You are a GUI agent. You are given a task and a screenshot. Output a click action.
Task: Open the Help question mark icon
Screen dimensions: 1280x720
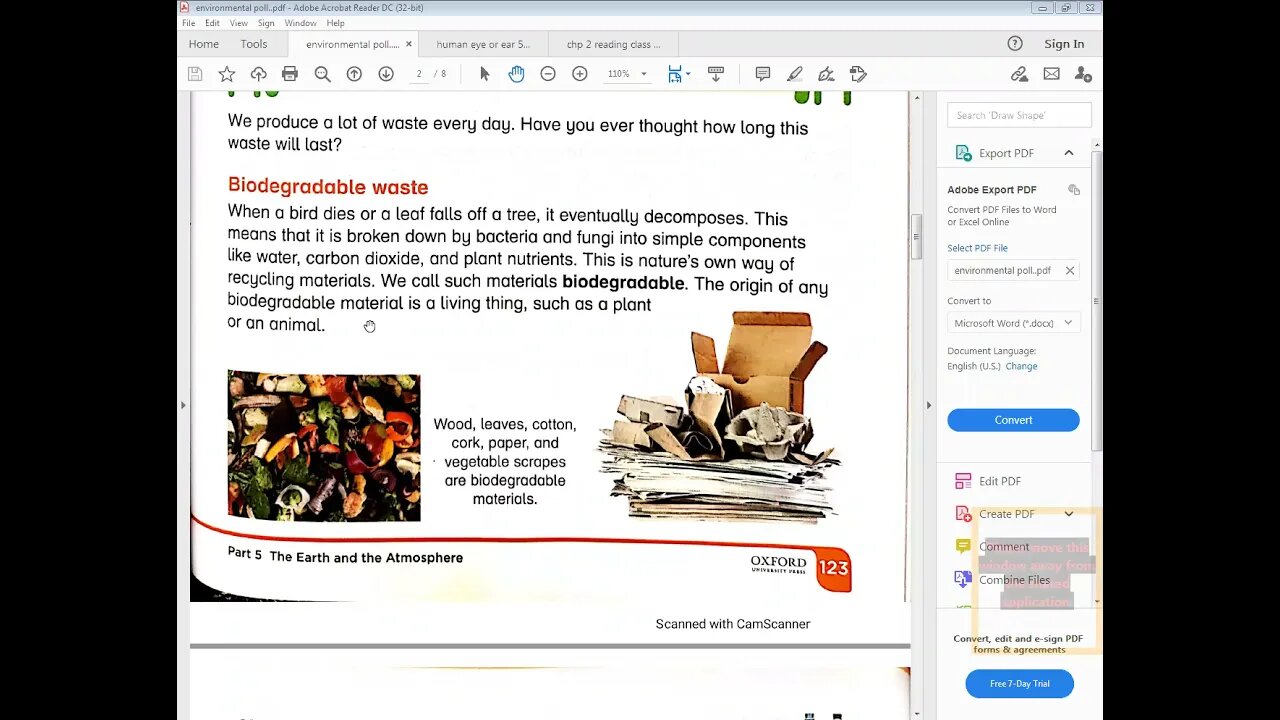point(1015,44)
